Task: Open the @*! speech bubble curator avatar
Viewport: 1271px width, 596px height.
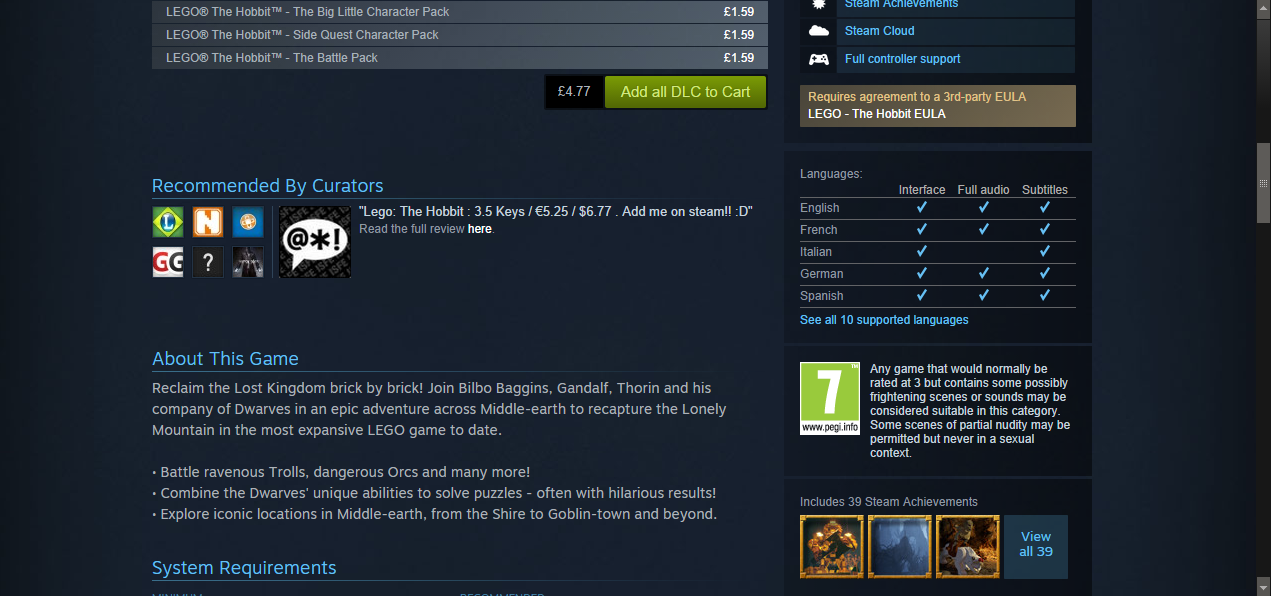Action: pyautogui.click(x=314, y=242)
